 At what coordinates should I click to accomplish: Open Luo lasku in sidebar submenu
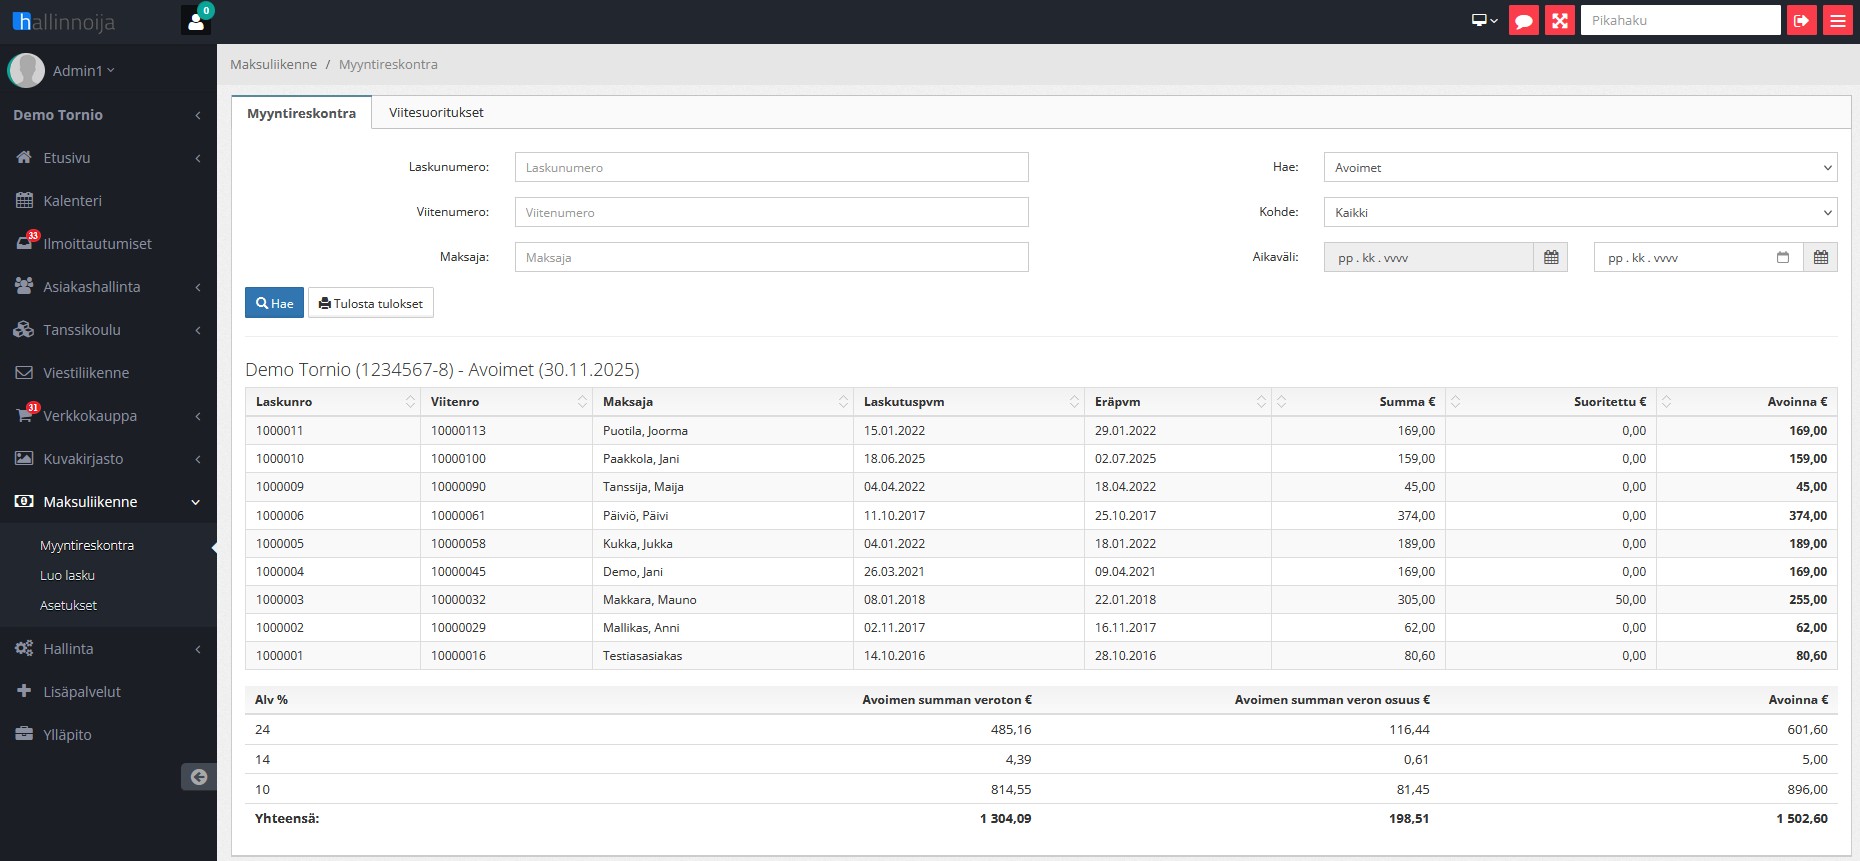(x=67, y=576)
